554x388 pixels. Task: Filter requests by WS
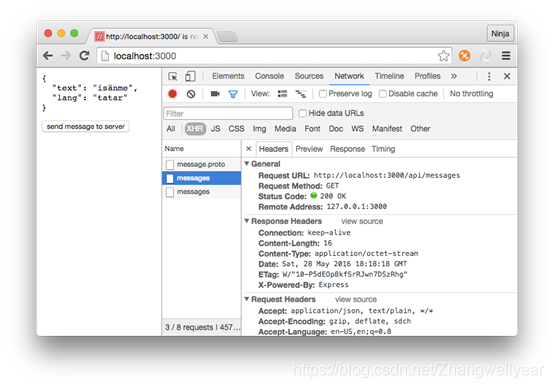pos(357,129)
